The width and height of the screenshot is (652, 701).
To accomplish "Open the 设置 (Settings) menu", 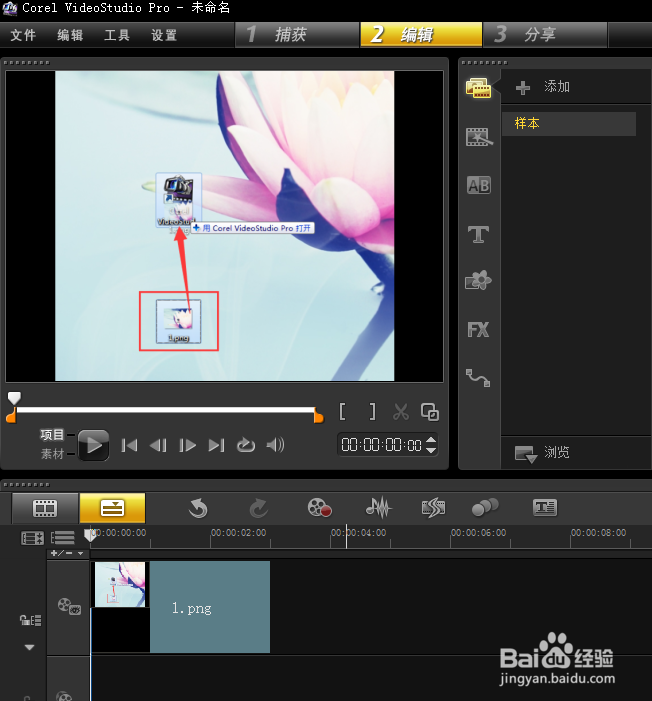I will pos(164,35).
